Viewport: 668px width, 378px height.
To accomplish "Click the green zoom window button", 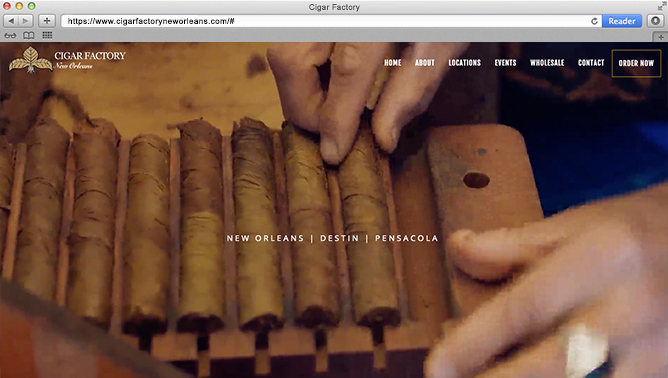I will pyautogui.click(x=32, y=6).
